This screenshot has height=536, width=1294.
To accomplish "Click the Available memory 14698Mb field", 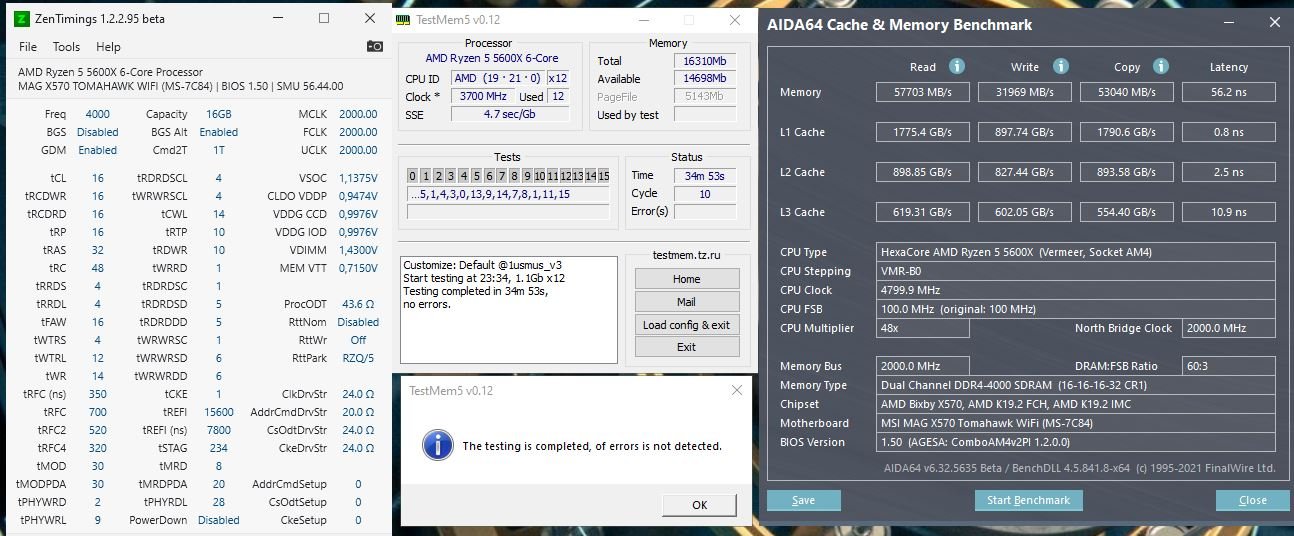I will tap(705, 79).
